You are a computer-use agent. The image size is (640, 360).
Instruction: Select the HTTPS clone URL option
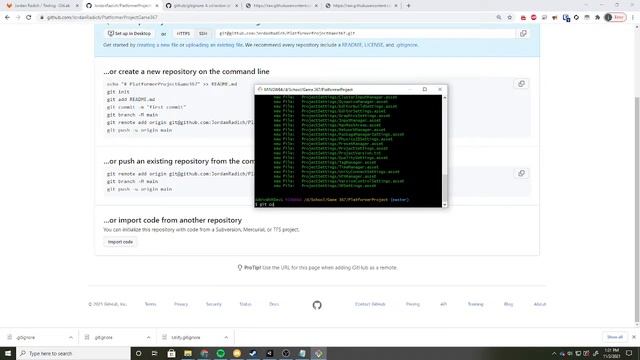pyautogui.click(x=183, y=33)
